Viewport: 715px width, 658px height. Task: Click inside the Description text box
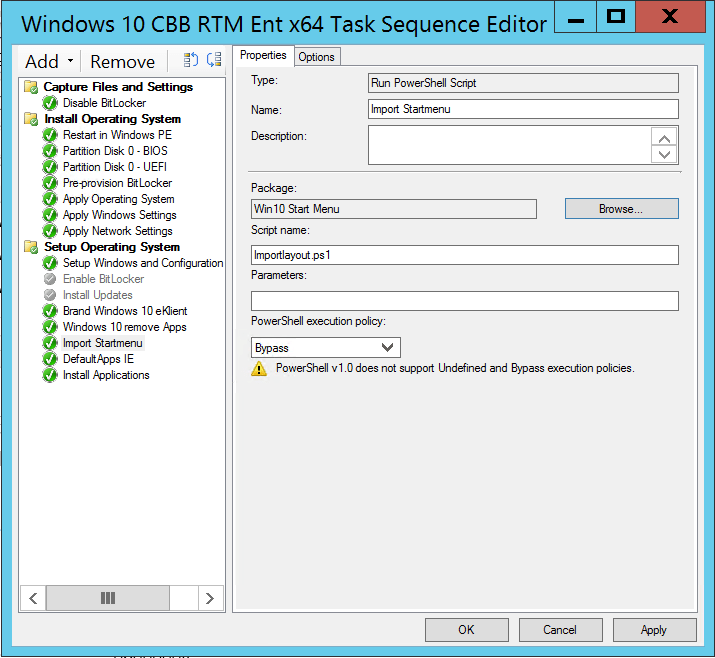[510, 145]
